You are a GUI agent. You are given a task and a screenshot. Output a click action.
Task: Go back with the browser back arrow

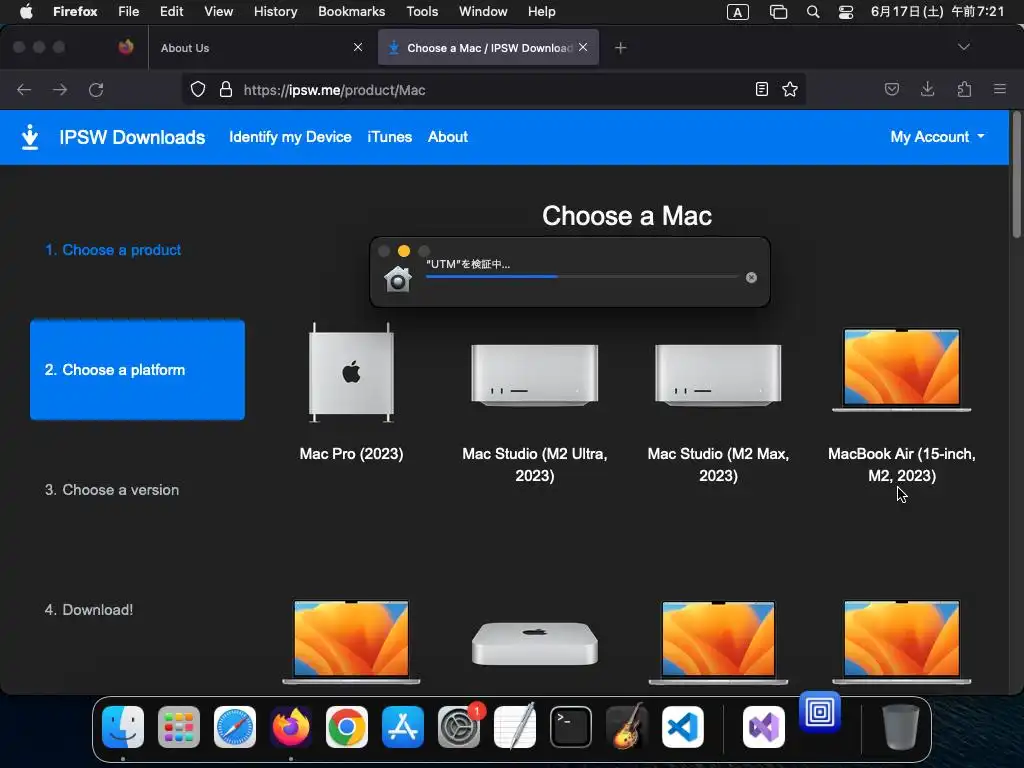pos(24,89)
